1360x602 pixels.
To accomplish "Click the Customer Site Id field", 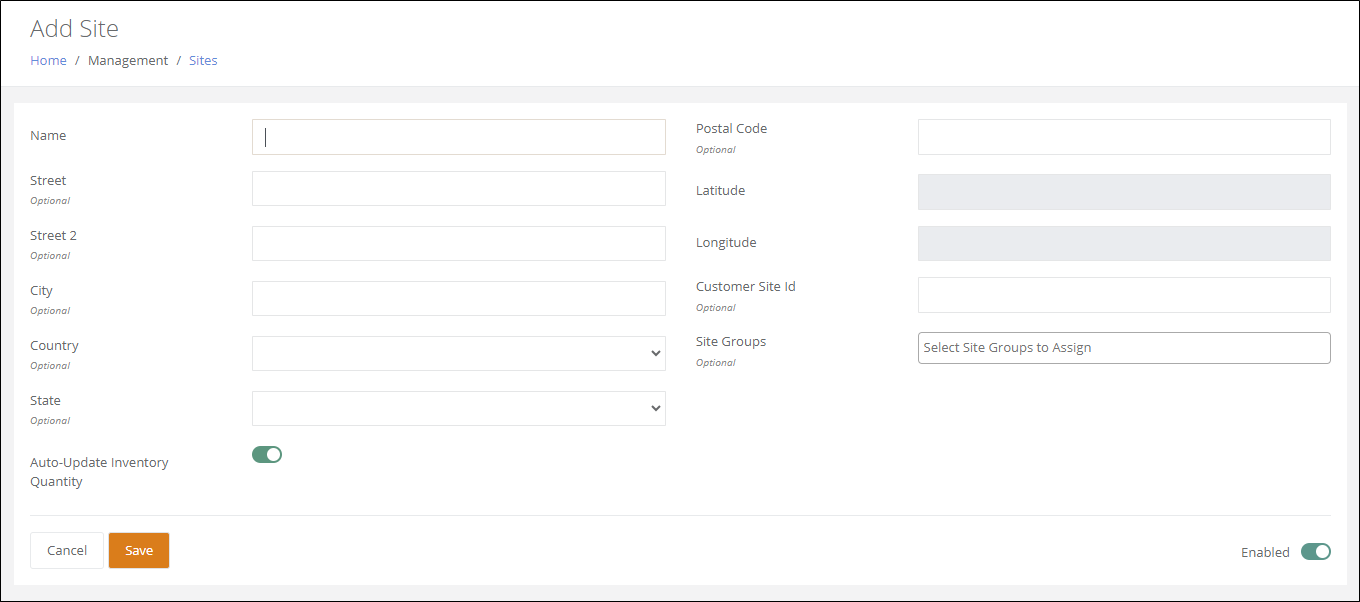I will click(x=1124, y=295).
